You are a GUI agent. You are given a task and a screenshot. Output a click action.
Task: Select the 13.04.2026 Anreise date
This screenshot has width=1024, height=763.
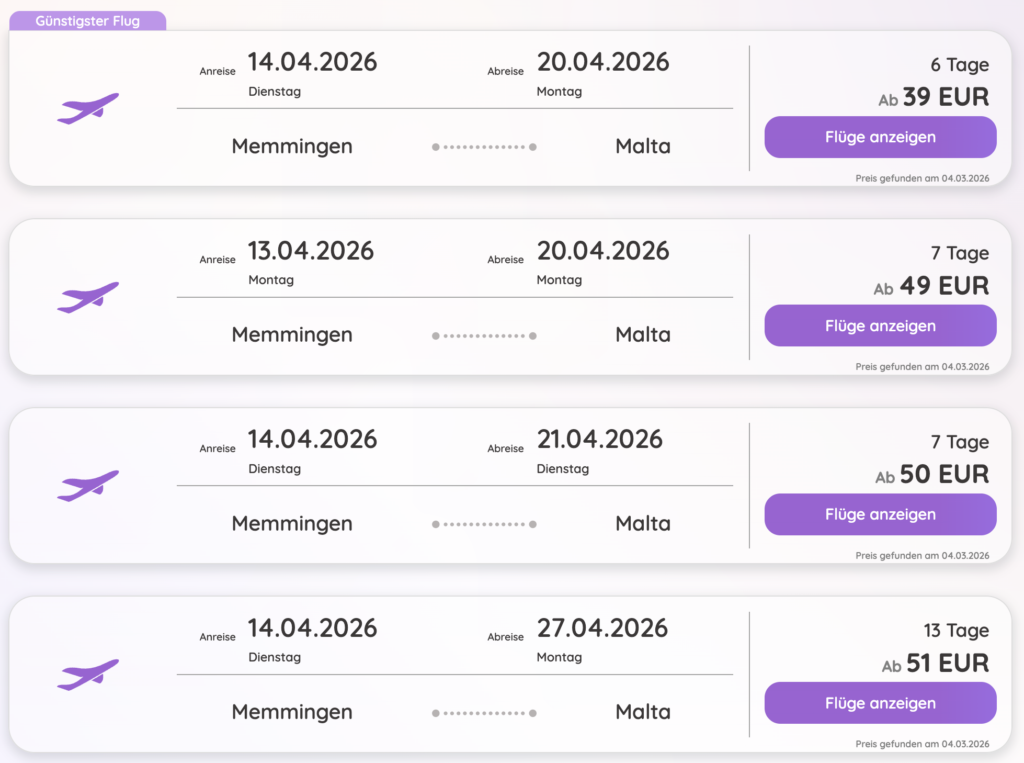(x=311, y=250)
